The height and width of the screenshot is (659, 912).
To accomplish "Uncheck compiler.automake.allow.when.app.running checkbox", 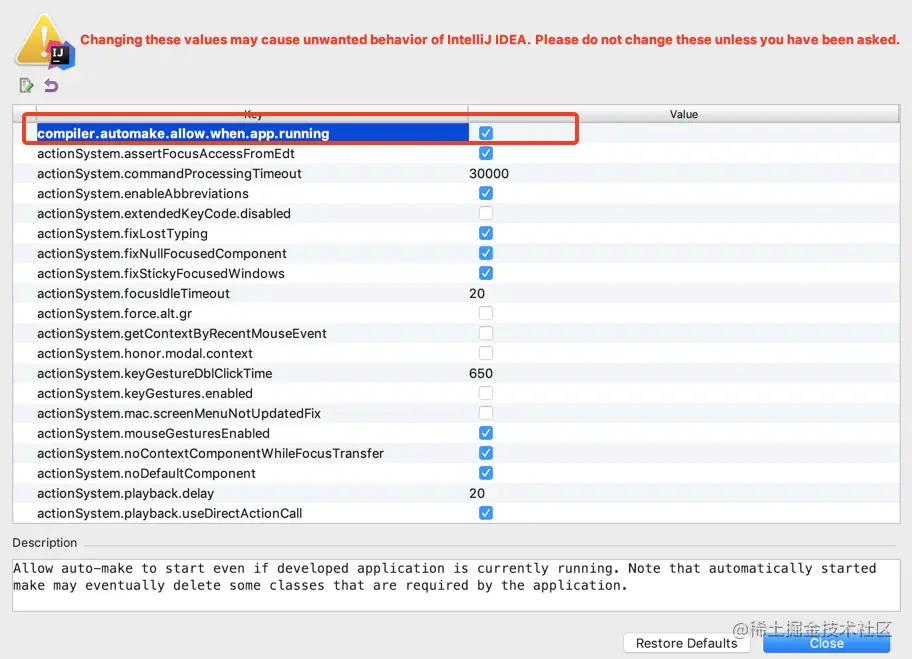I will click(486, 133).
